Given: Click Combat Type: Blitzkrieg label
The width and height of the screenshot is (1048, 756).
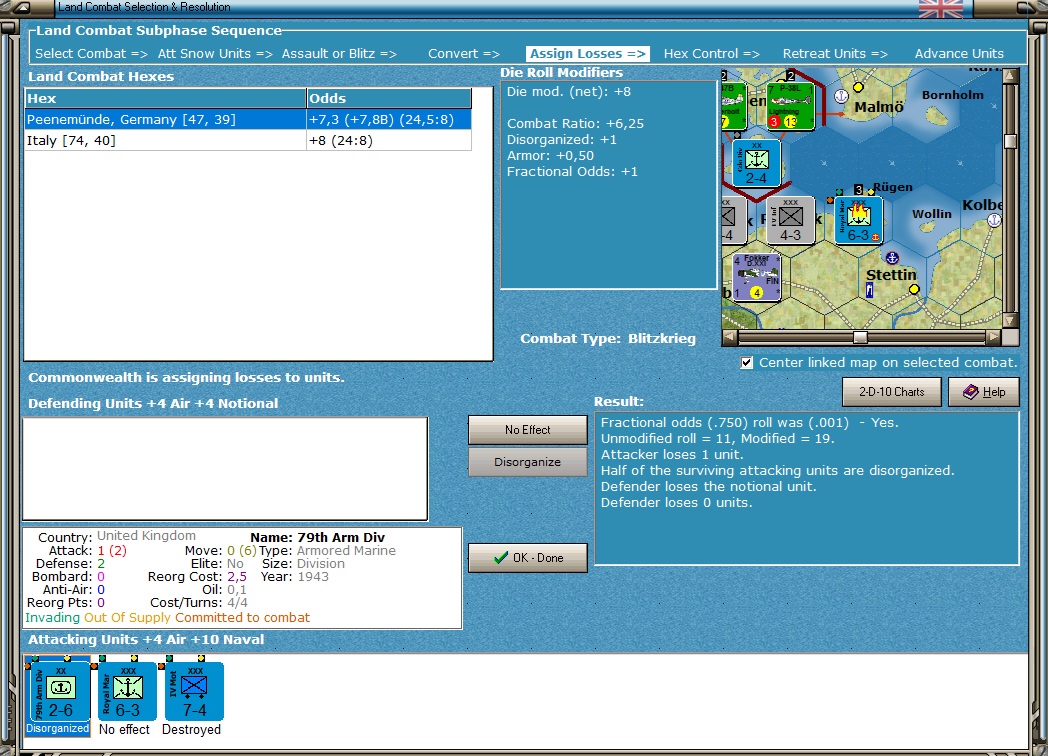Looking at the screenshot, I should click(x=608, y=338).
